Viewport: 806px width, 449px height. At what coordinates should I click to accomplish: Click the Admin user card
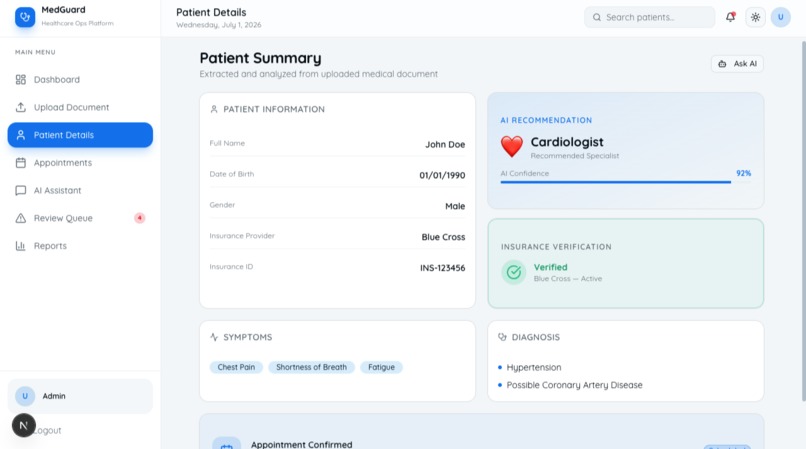[80, 396]
